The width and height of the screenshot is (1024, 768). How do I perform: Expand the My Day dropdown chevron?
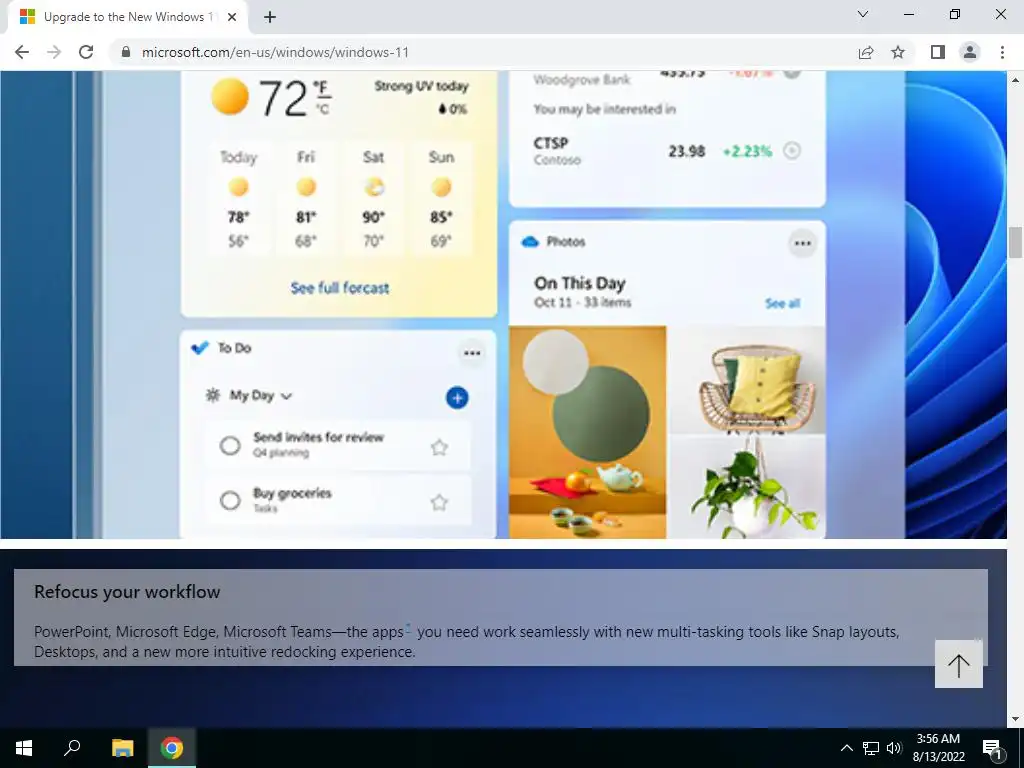coord(286,396)
